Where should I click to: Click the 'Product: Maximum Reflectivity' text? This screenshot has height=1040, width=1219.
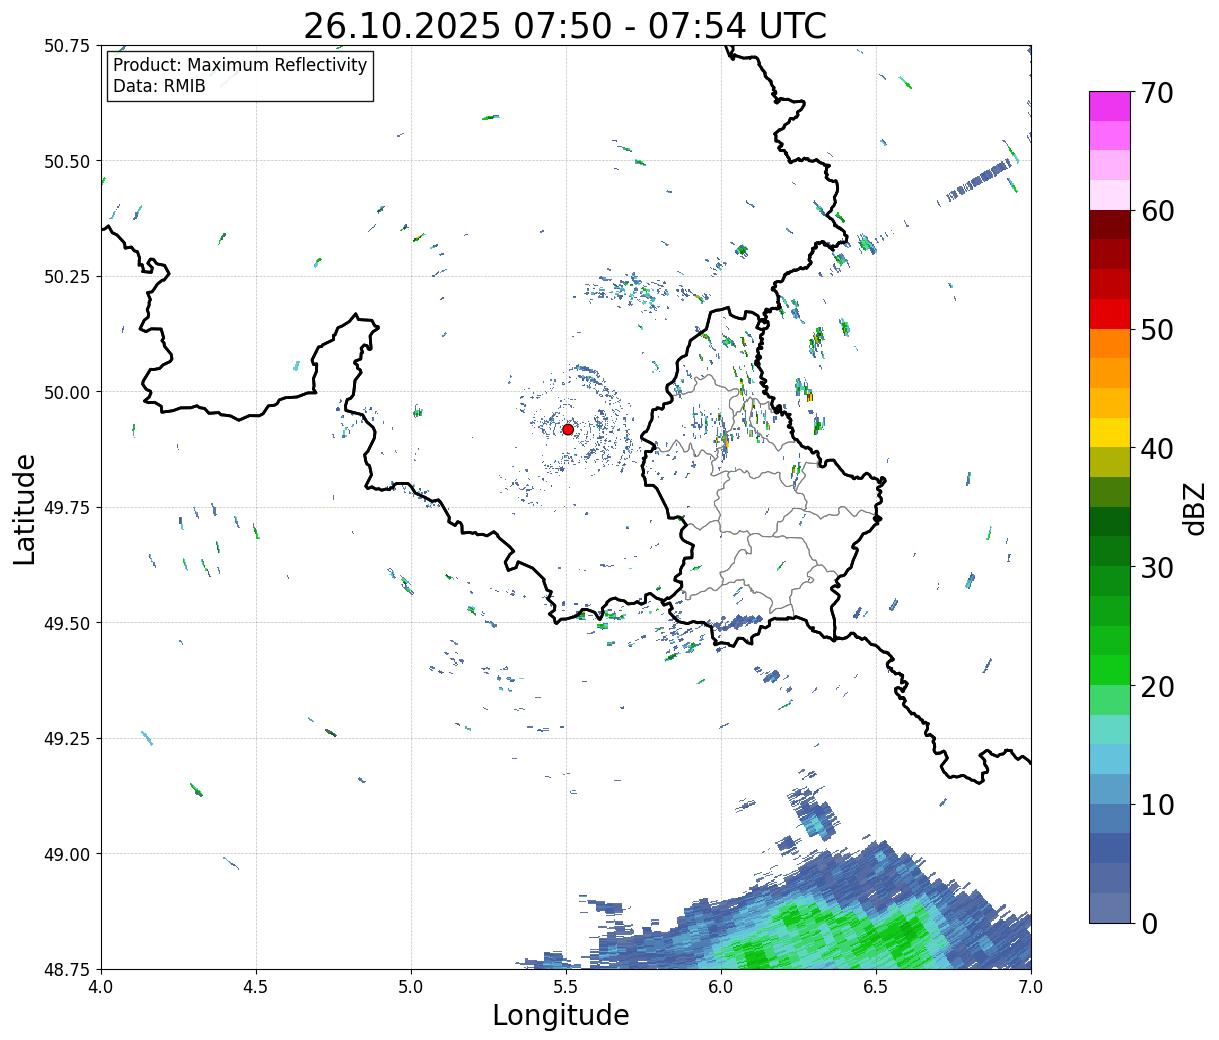click(x=240, y=65)
